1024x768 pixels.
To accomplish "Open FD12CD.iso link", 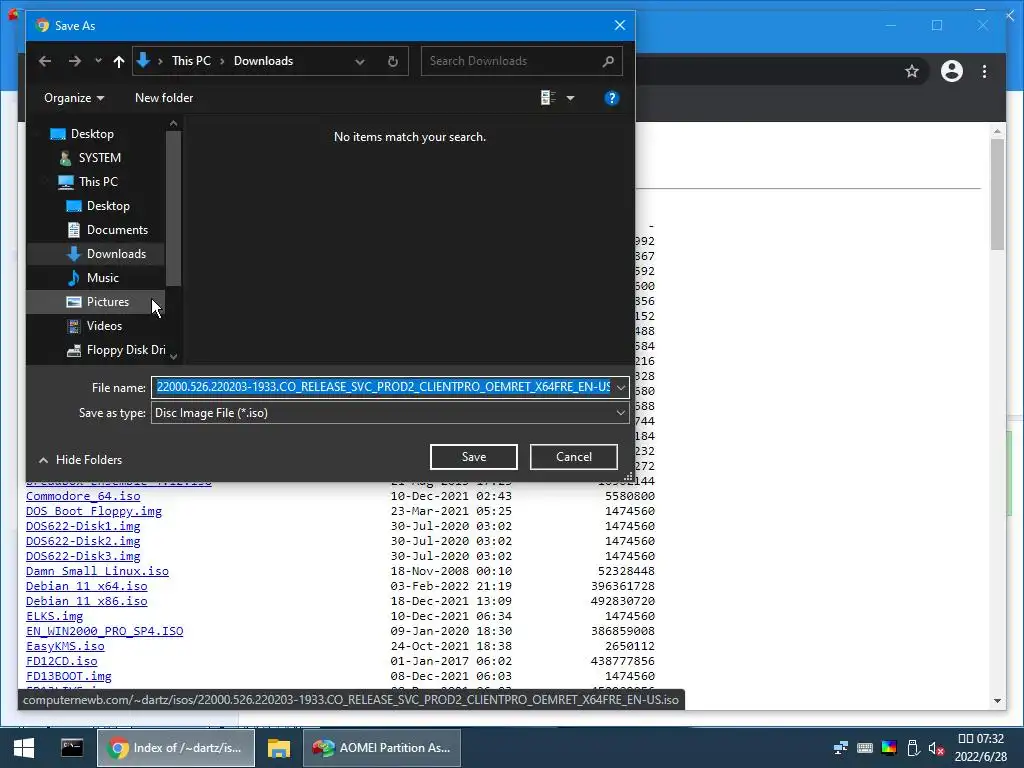I will coord(61,662).
